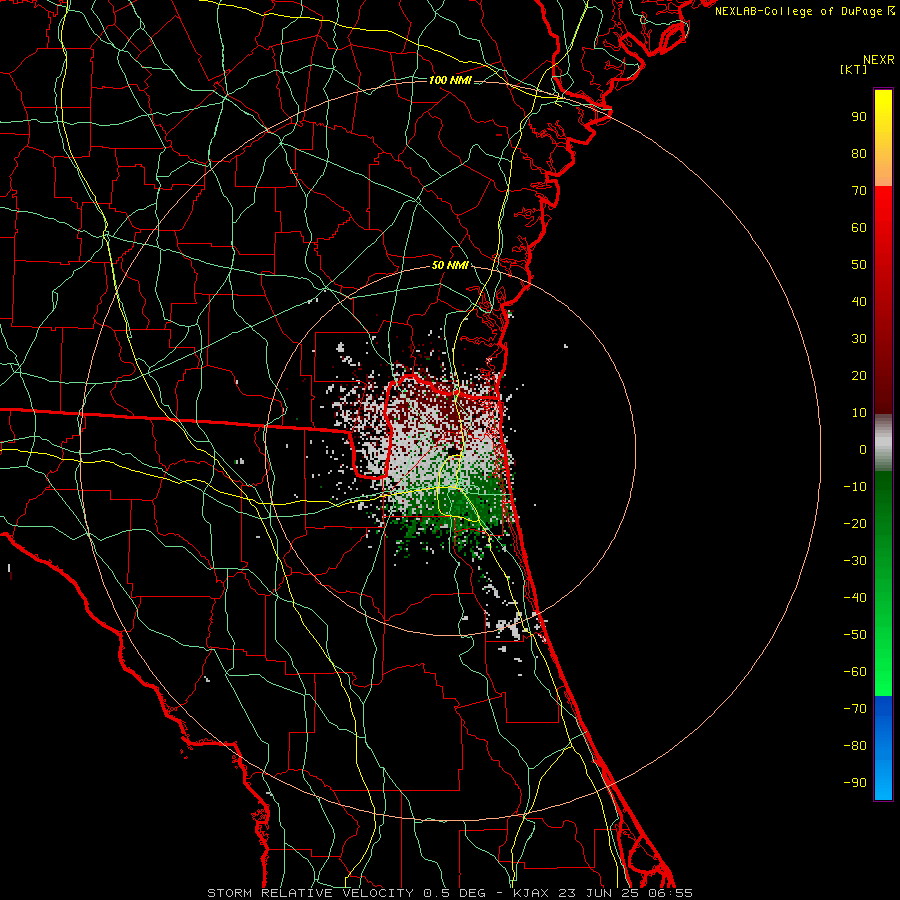
Task: Click the '20' value on the velocity scale
Action: click(859, 375)
